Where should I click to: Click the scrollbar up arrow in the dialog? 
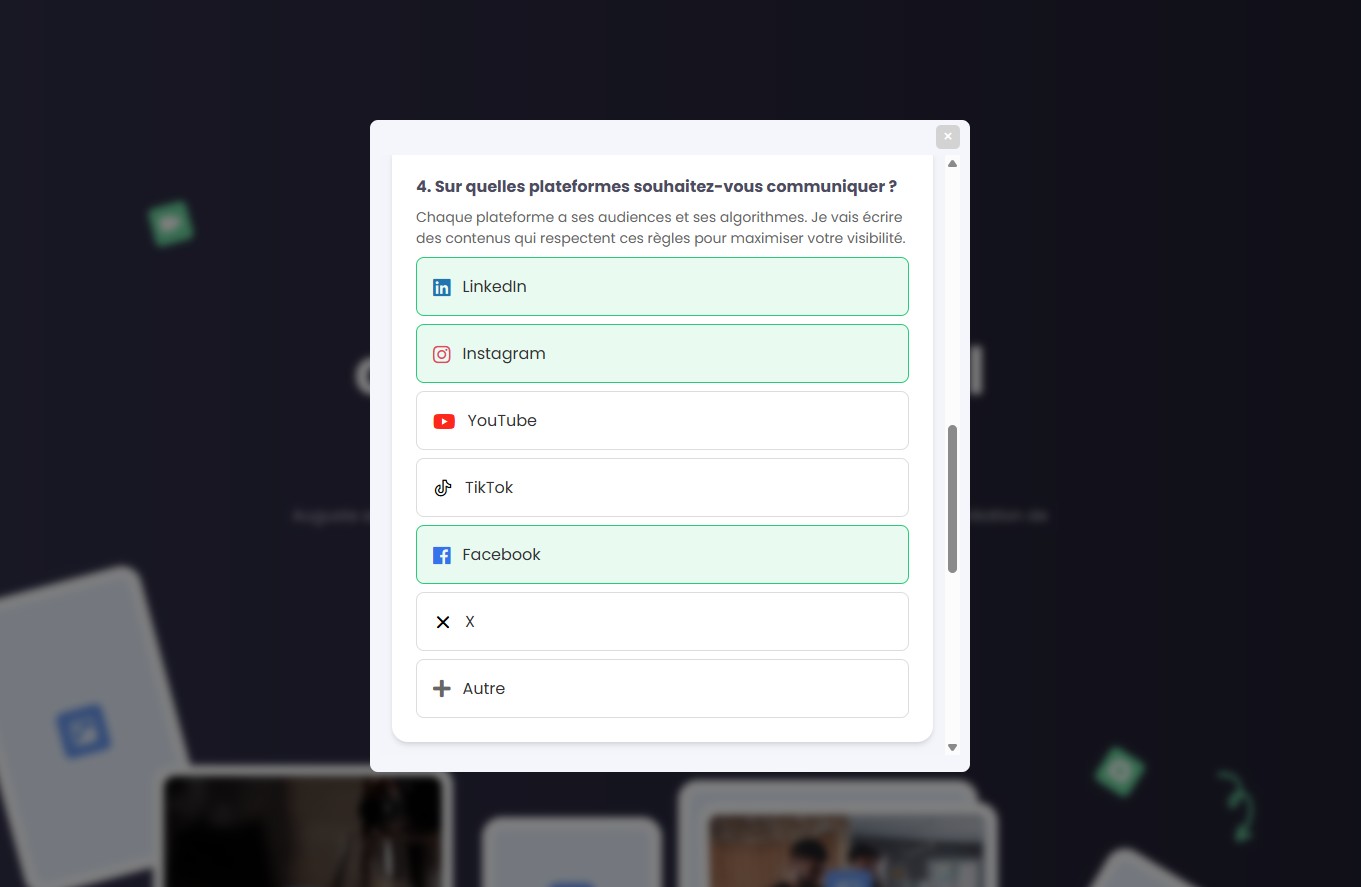coord(953,163)
